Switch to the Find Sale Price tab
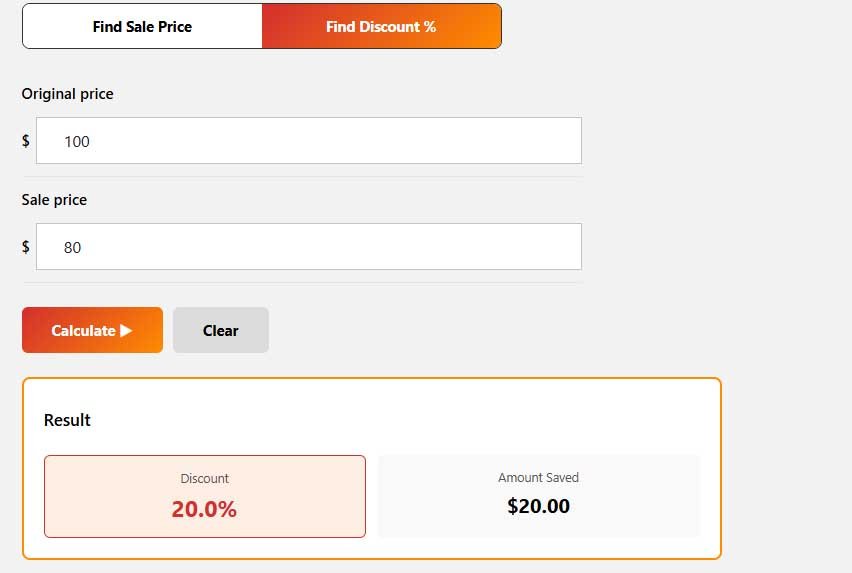The image size is (852, 573). point(142,26)
